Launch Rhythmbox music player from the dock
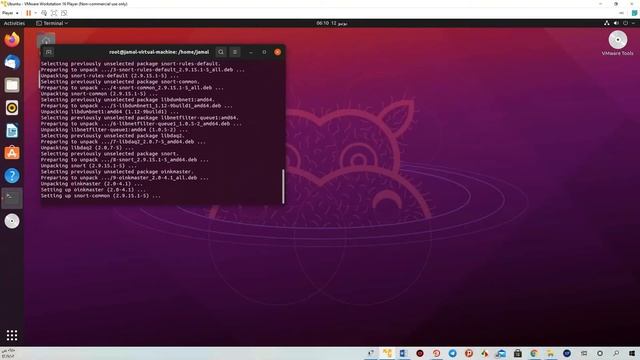 pyautogui.click(x=12, y=108)
